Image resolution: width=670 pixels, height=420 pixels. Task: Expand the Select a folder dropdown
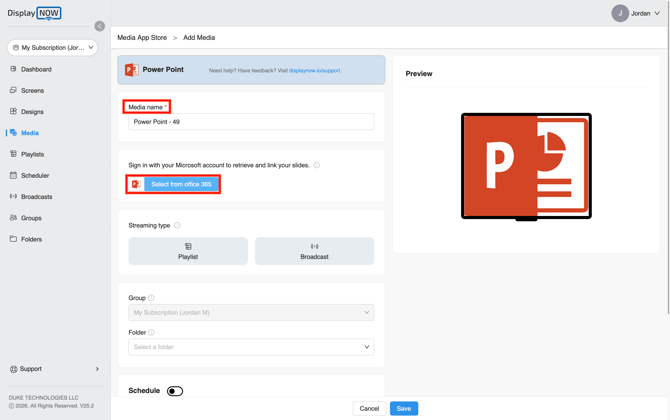coord(251,347)
